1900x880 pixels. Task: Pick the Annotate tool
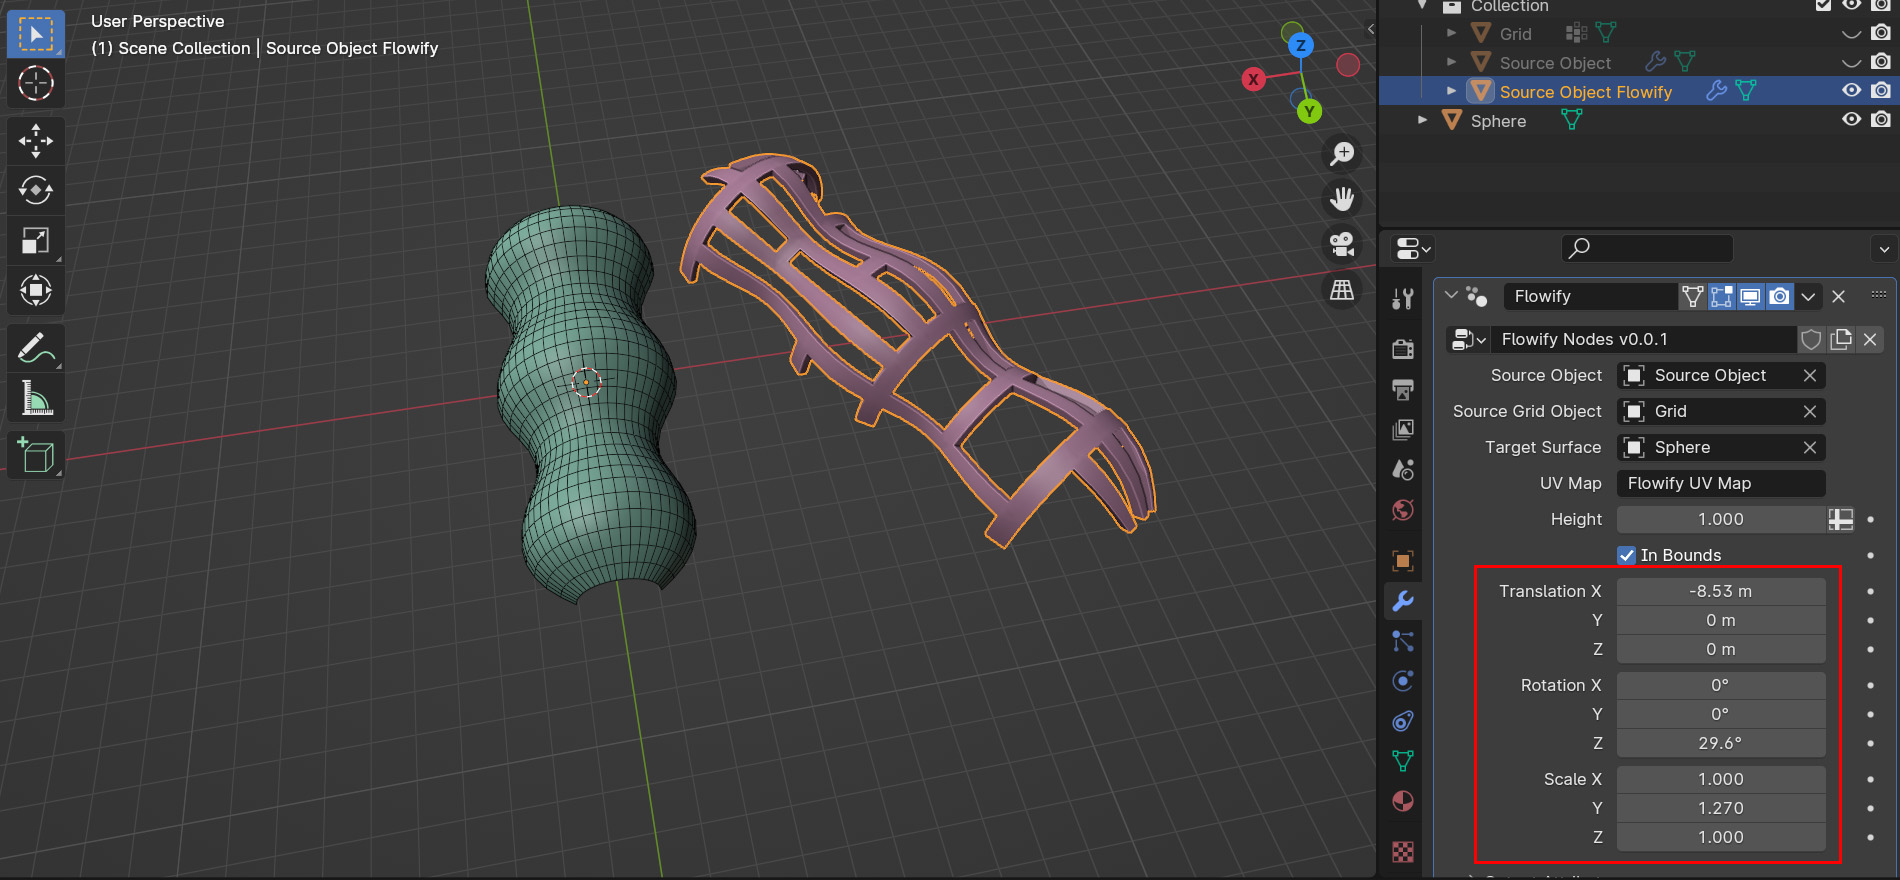36,348
